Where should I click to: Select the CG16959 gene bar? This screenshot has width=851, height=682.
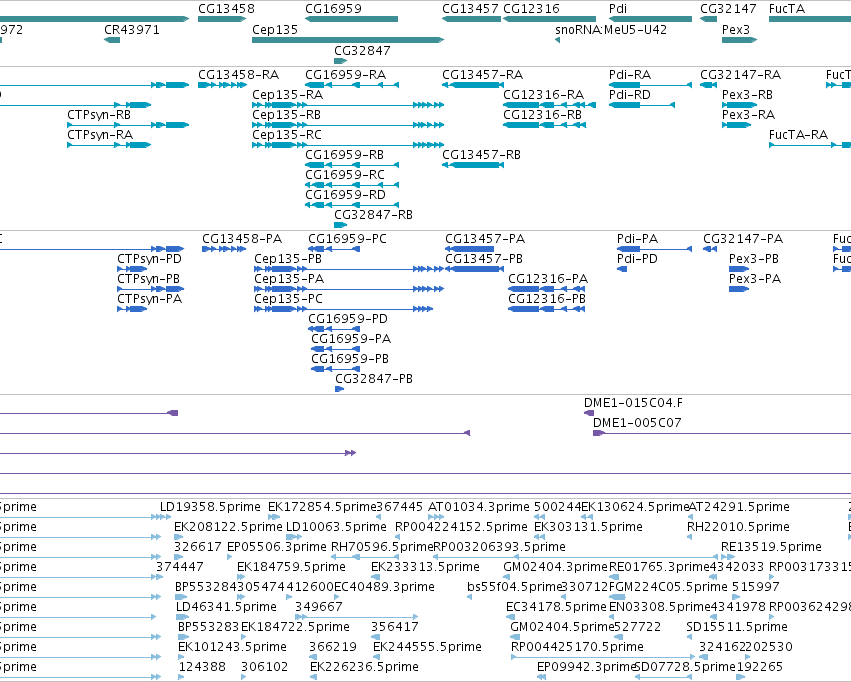[351, 19]
